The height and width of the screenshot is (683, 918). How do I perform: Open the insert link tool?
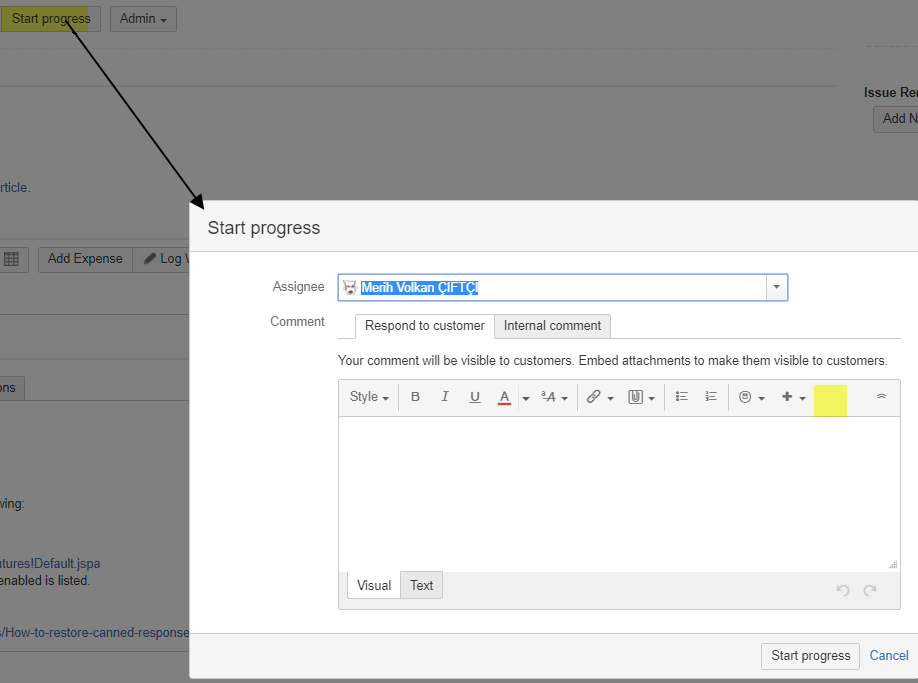595,397
